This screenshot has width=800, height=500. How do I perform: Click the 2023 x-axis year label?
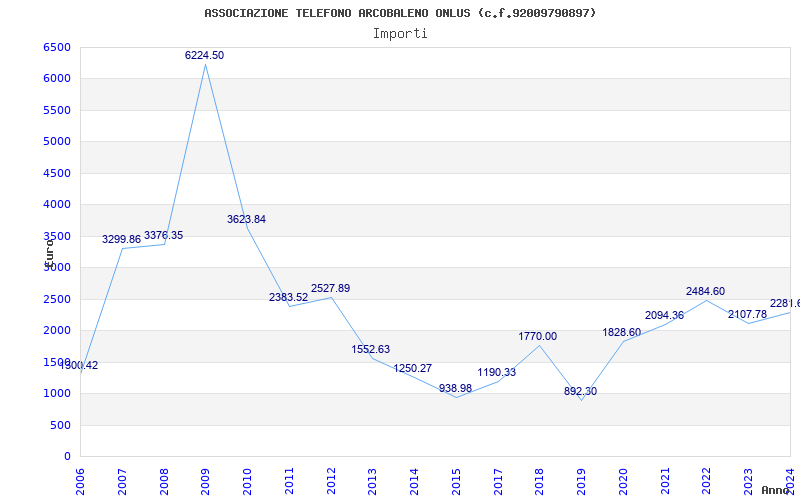click(x=748, y=482)
